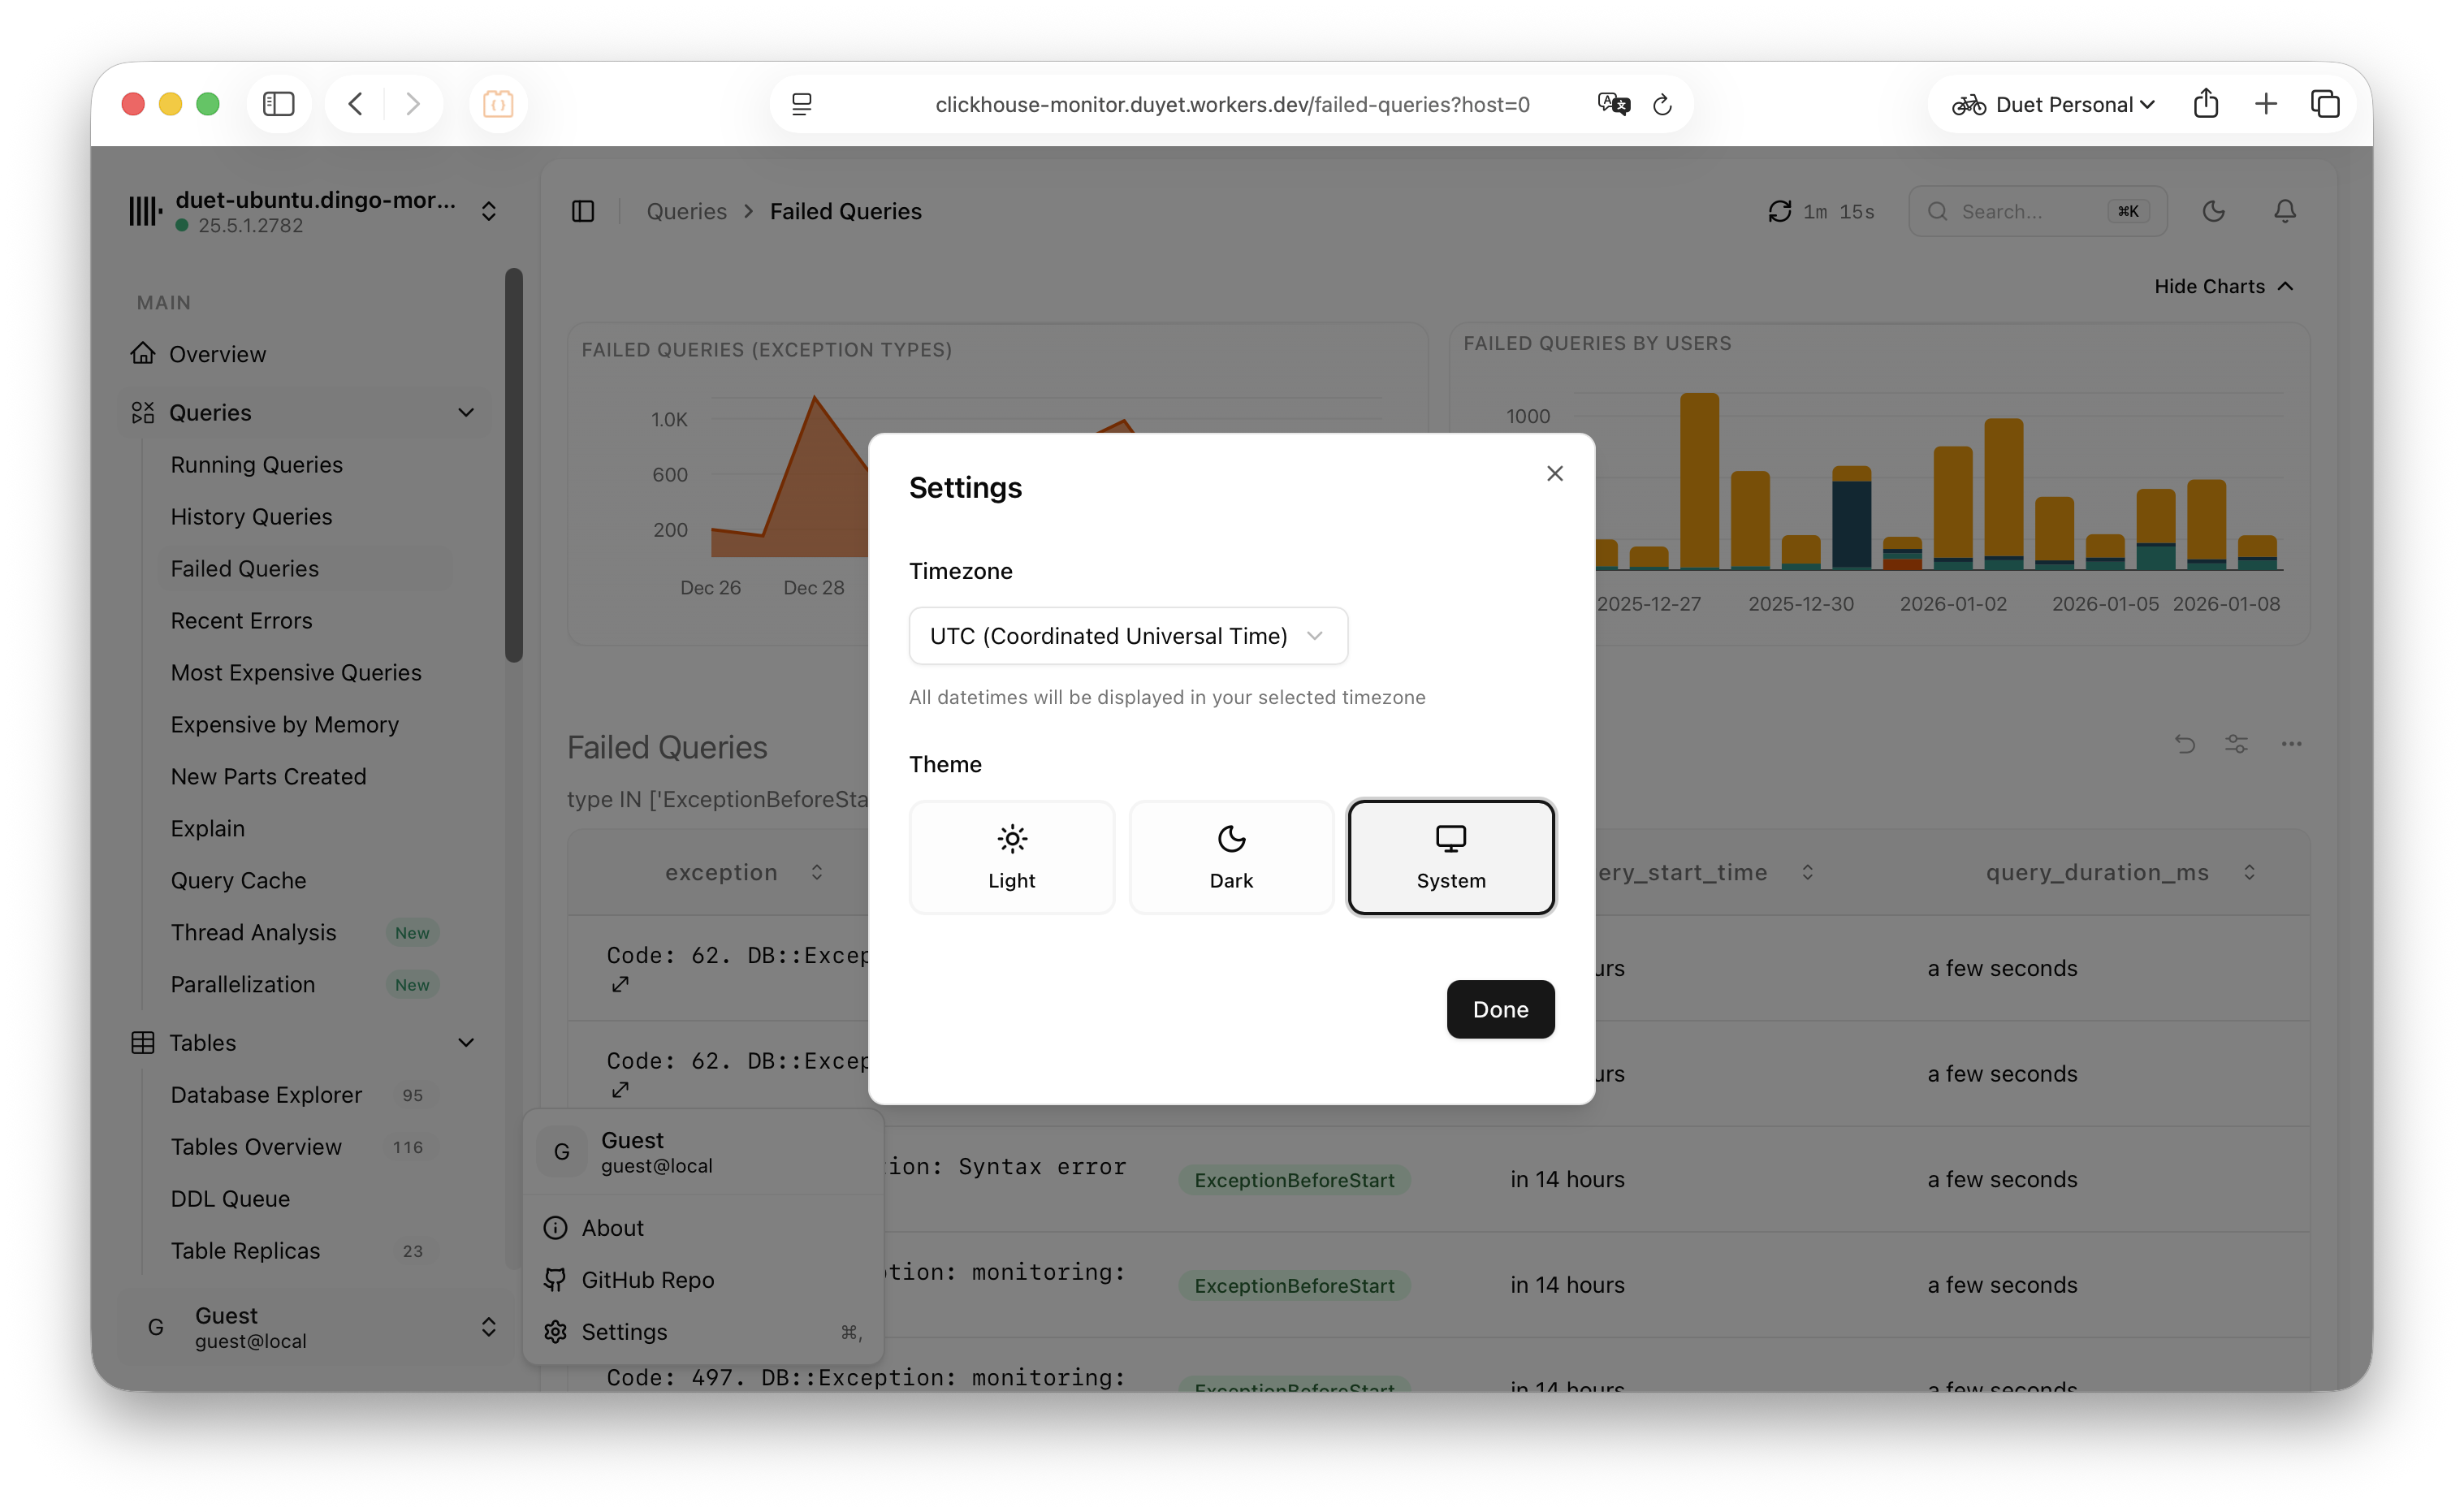Viewport: 2464px width, 1512px height.
Task: Open notifications bell icon
Action: point(2284,211)
